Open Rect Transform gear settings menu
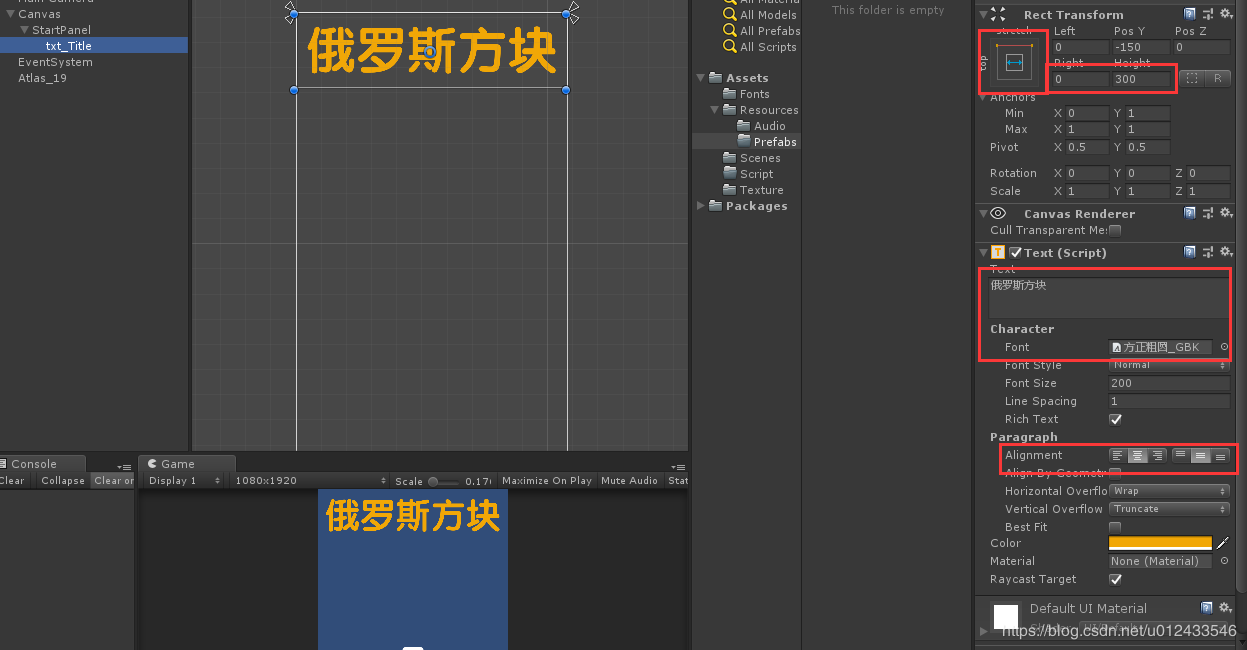This screenshot has height=650, width=1247. [1225, 14]
